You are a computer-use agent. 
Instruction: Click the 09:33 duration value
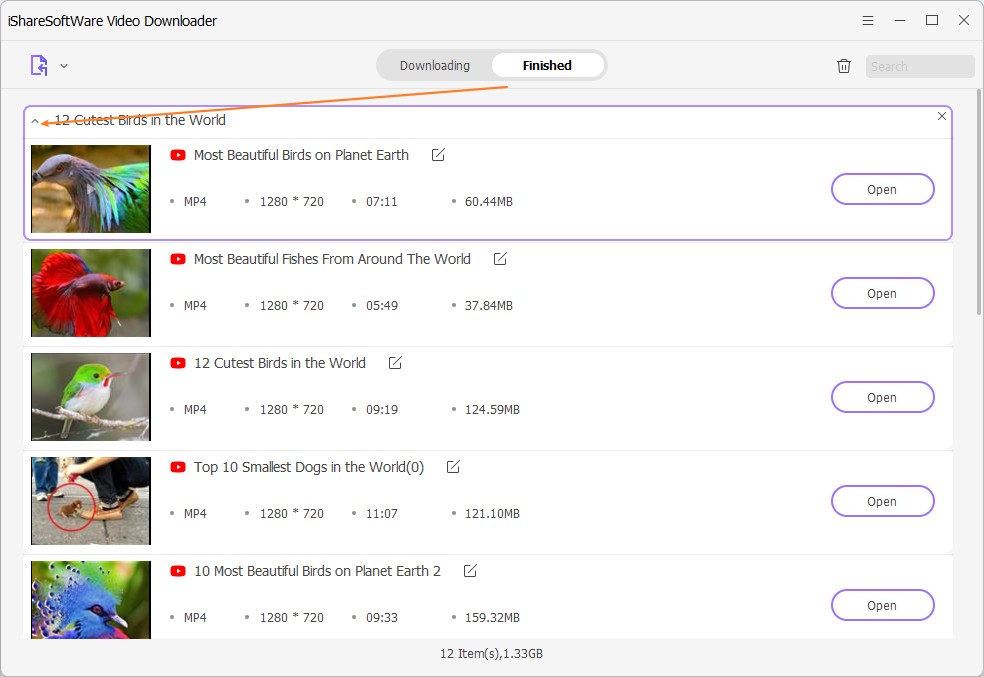click(382, 619)
